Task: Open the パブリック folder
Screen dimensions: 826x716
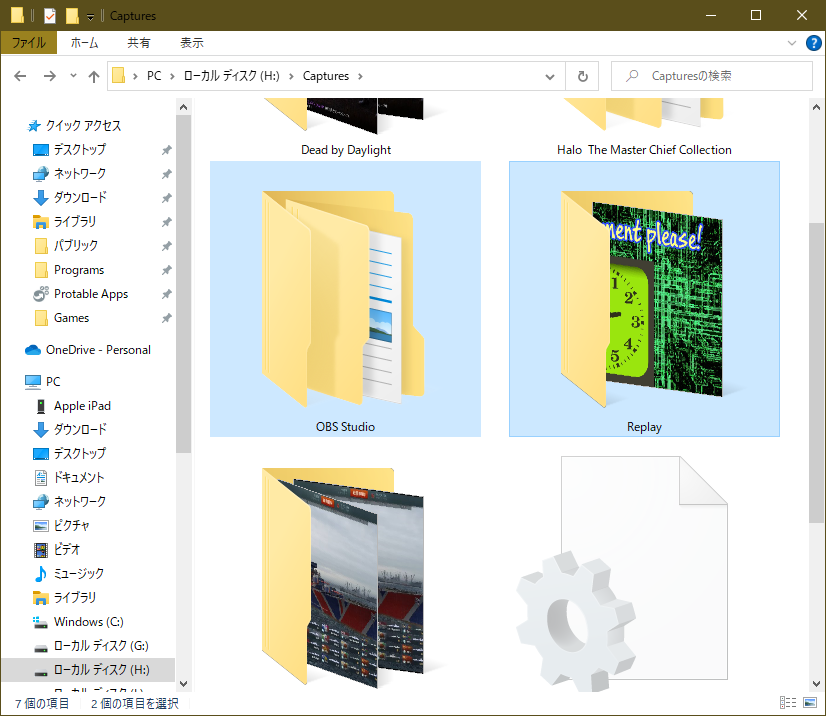Action: (76, 246)
